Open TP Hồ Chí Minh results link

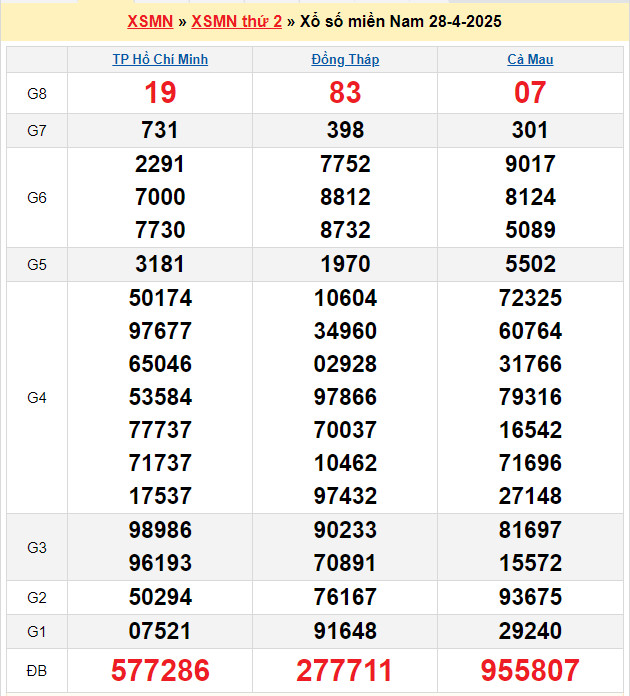point(160,59)
